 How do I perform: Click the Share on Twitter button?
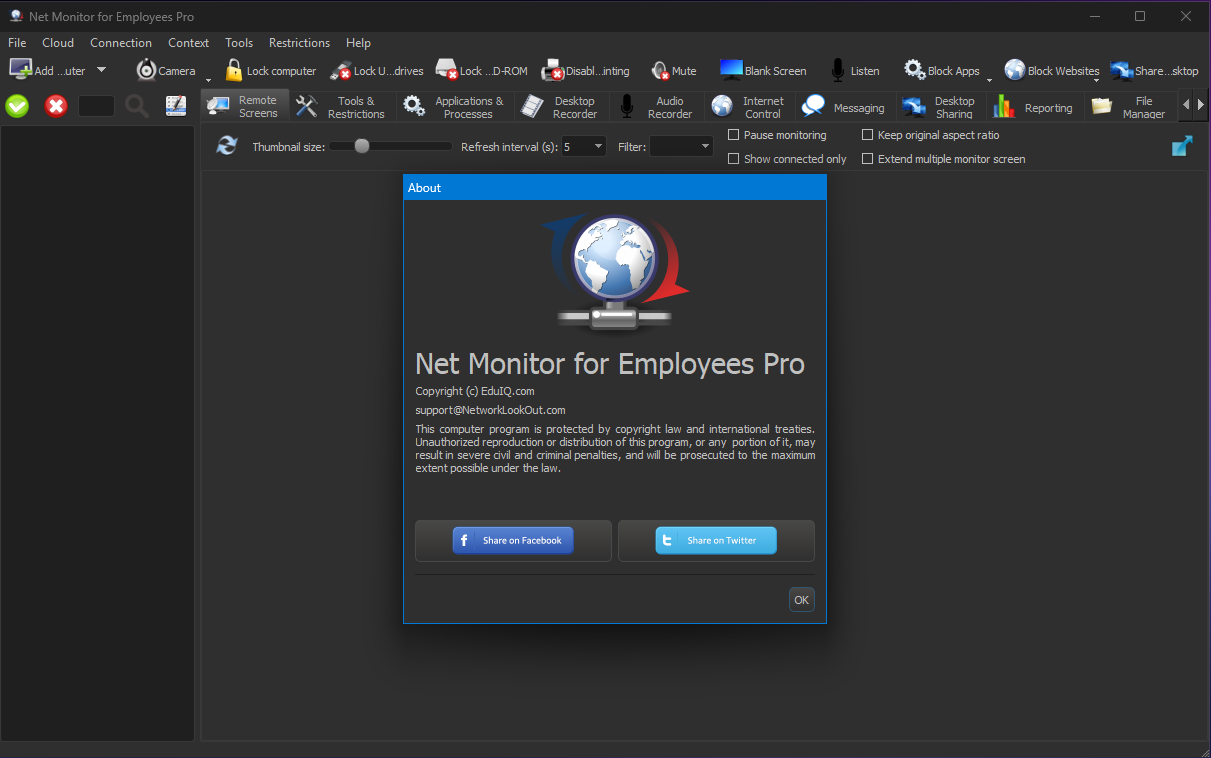[x=716, y=541]
